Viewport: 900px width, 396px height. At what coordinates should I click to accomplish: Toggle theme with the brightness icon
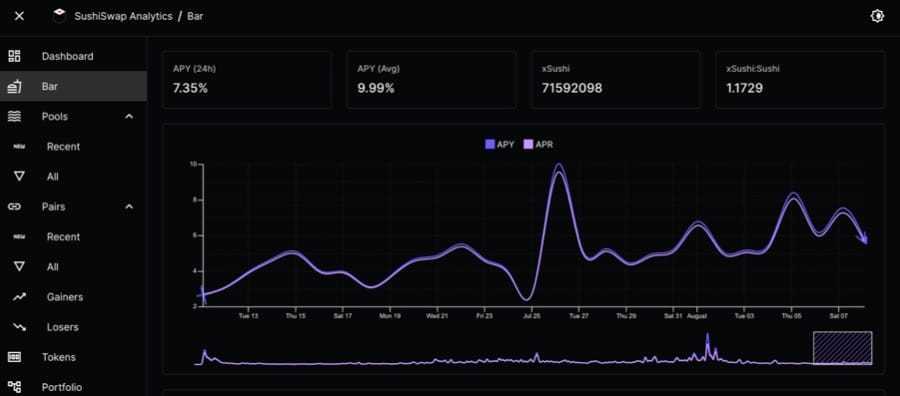tap(877, 16)
